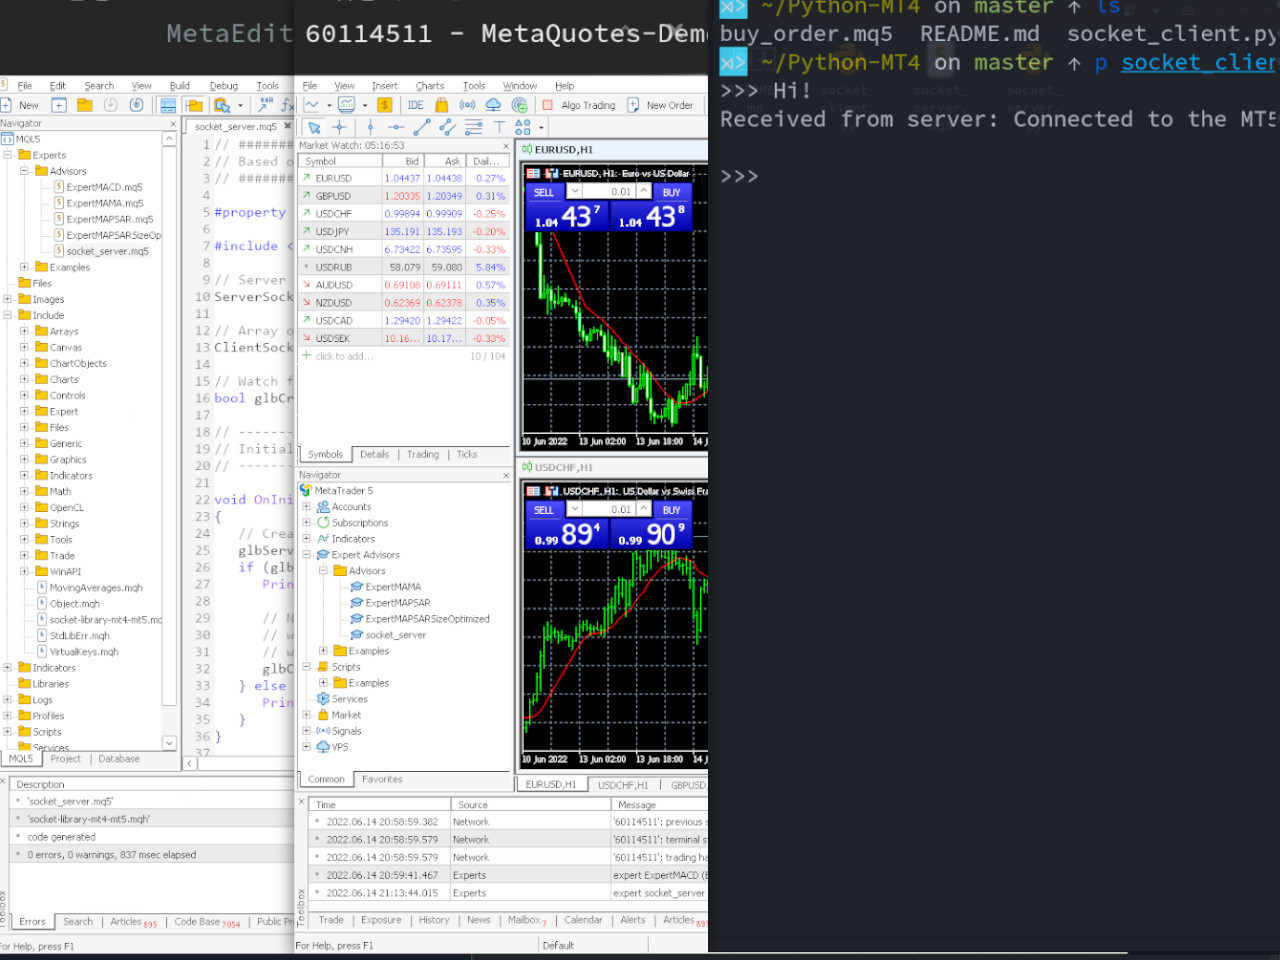Click the Mailbox tab in Toolbox
The image size is (1280, 960).
pos(528,920)
